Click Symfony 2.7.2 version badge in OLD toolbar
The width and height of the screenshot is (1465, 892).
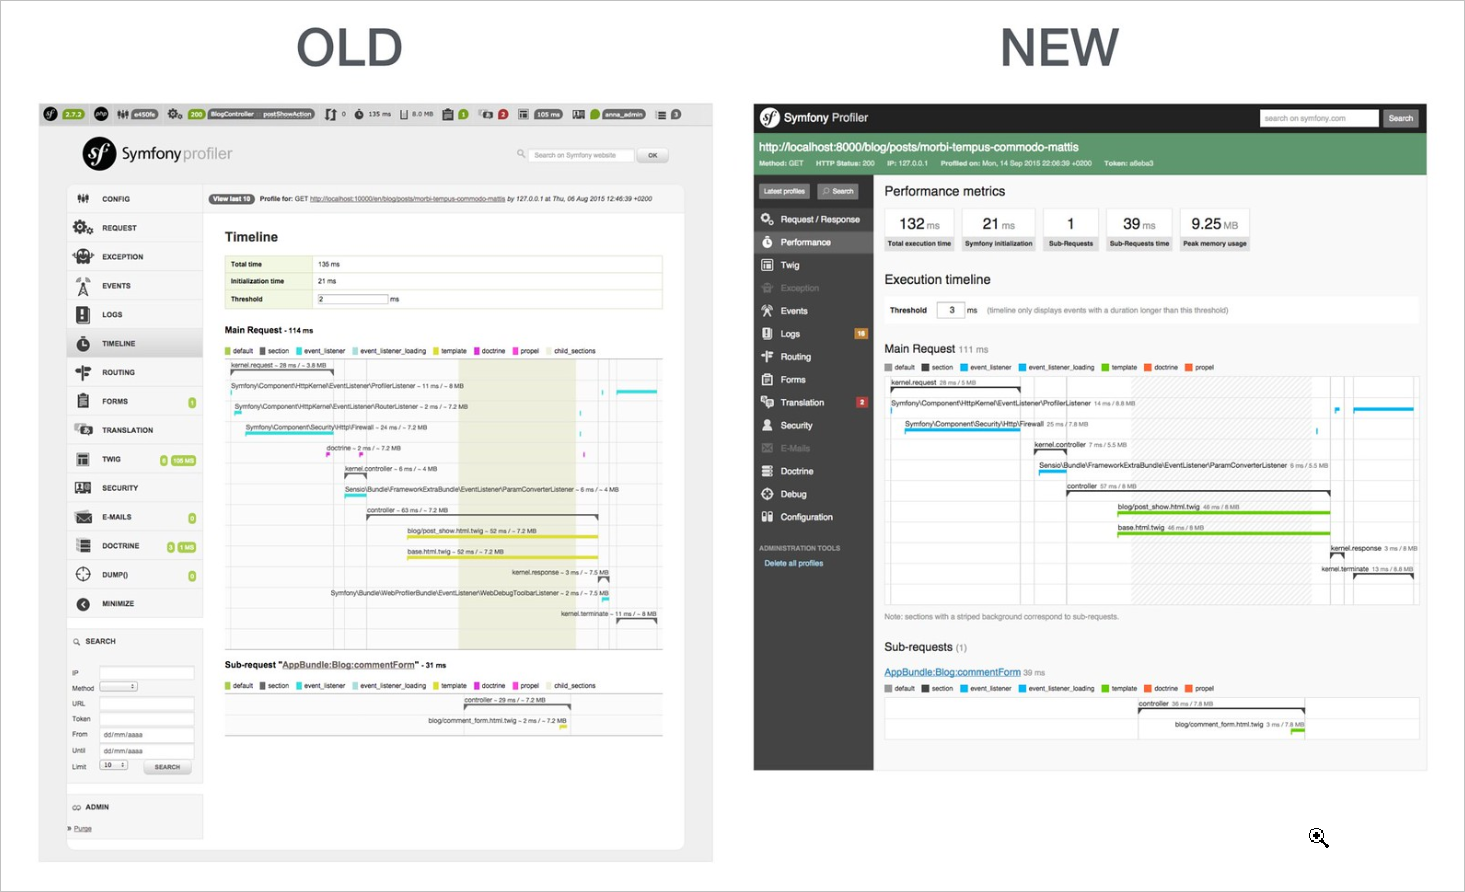click(x=74, y=114)
